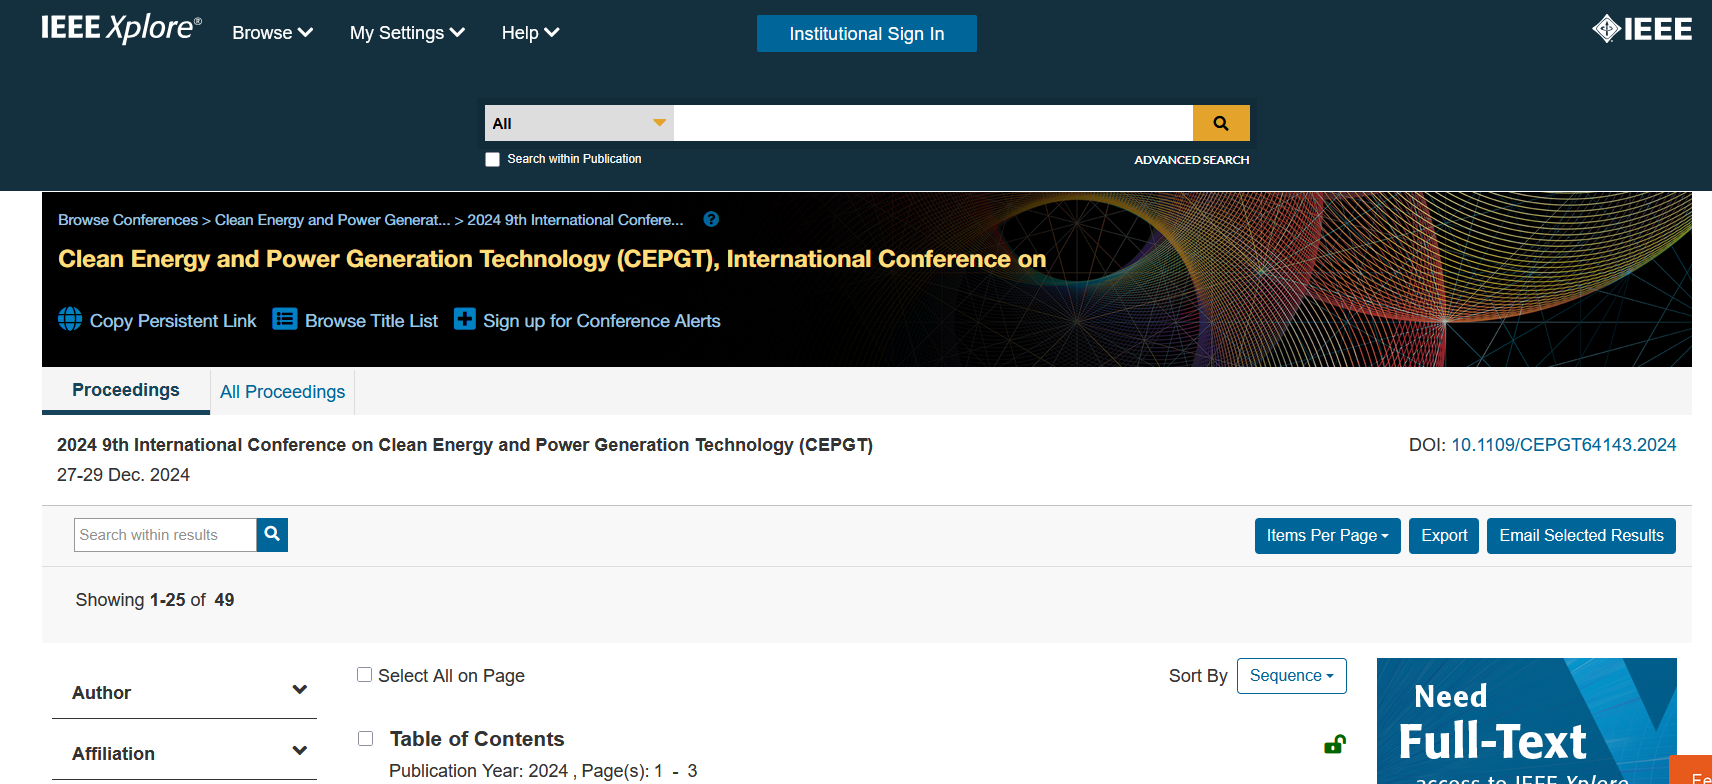Open the Browse menu

[x=273, y=33]
